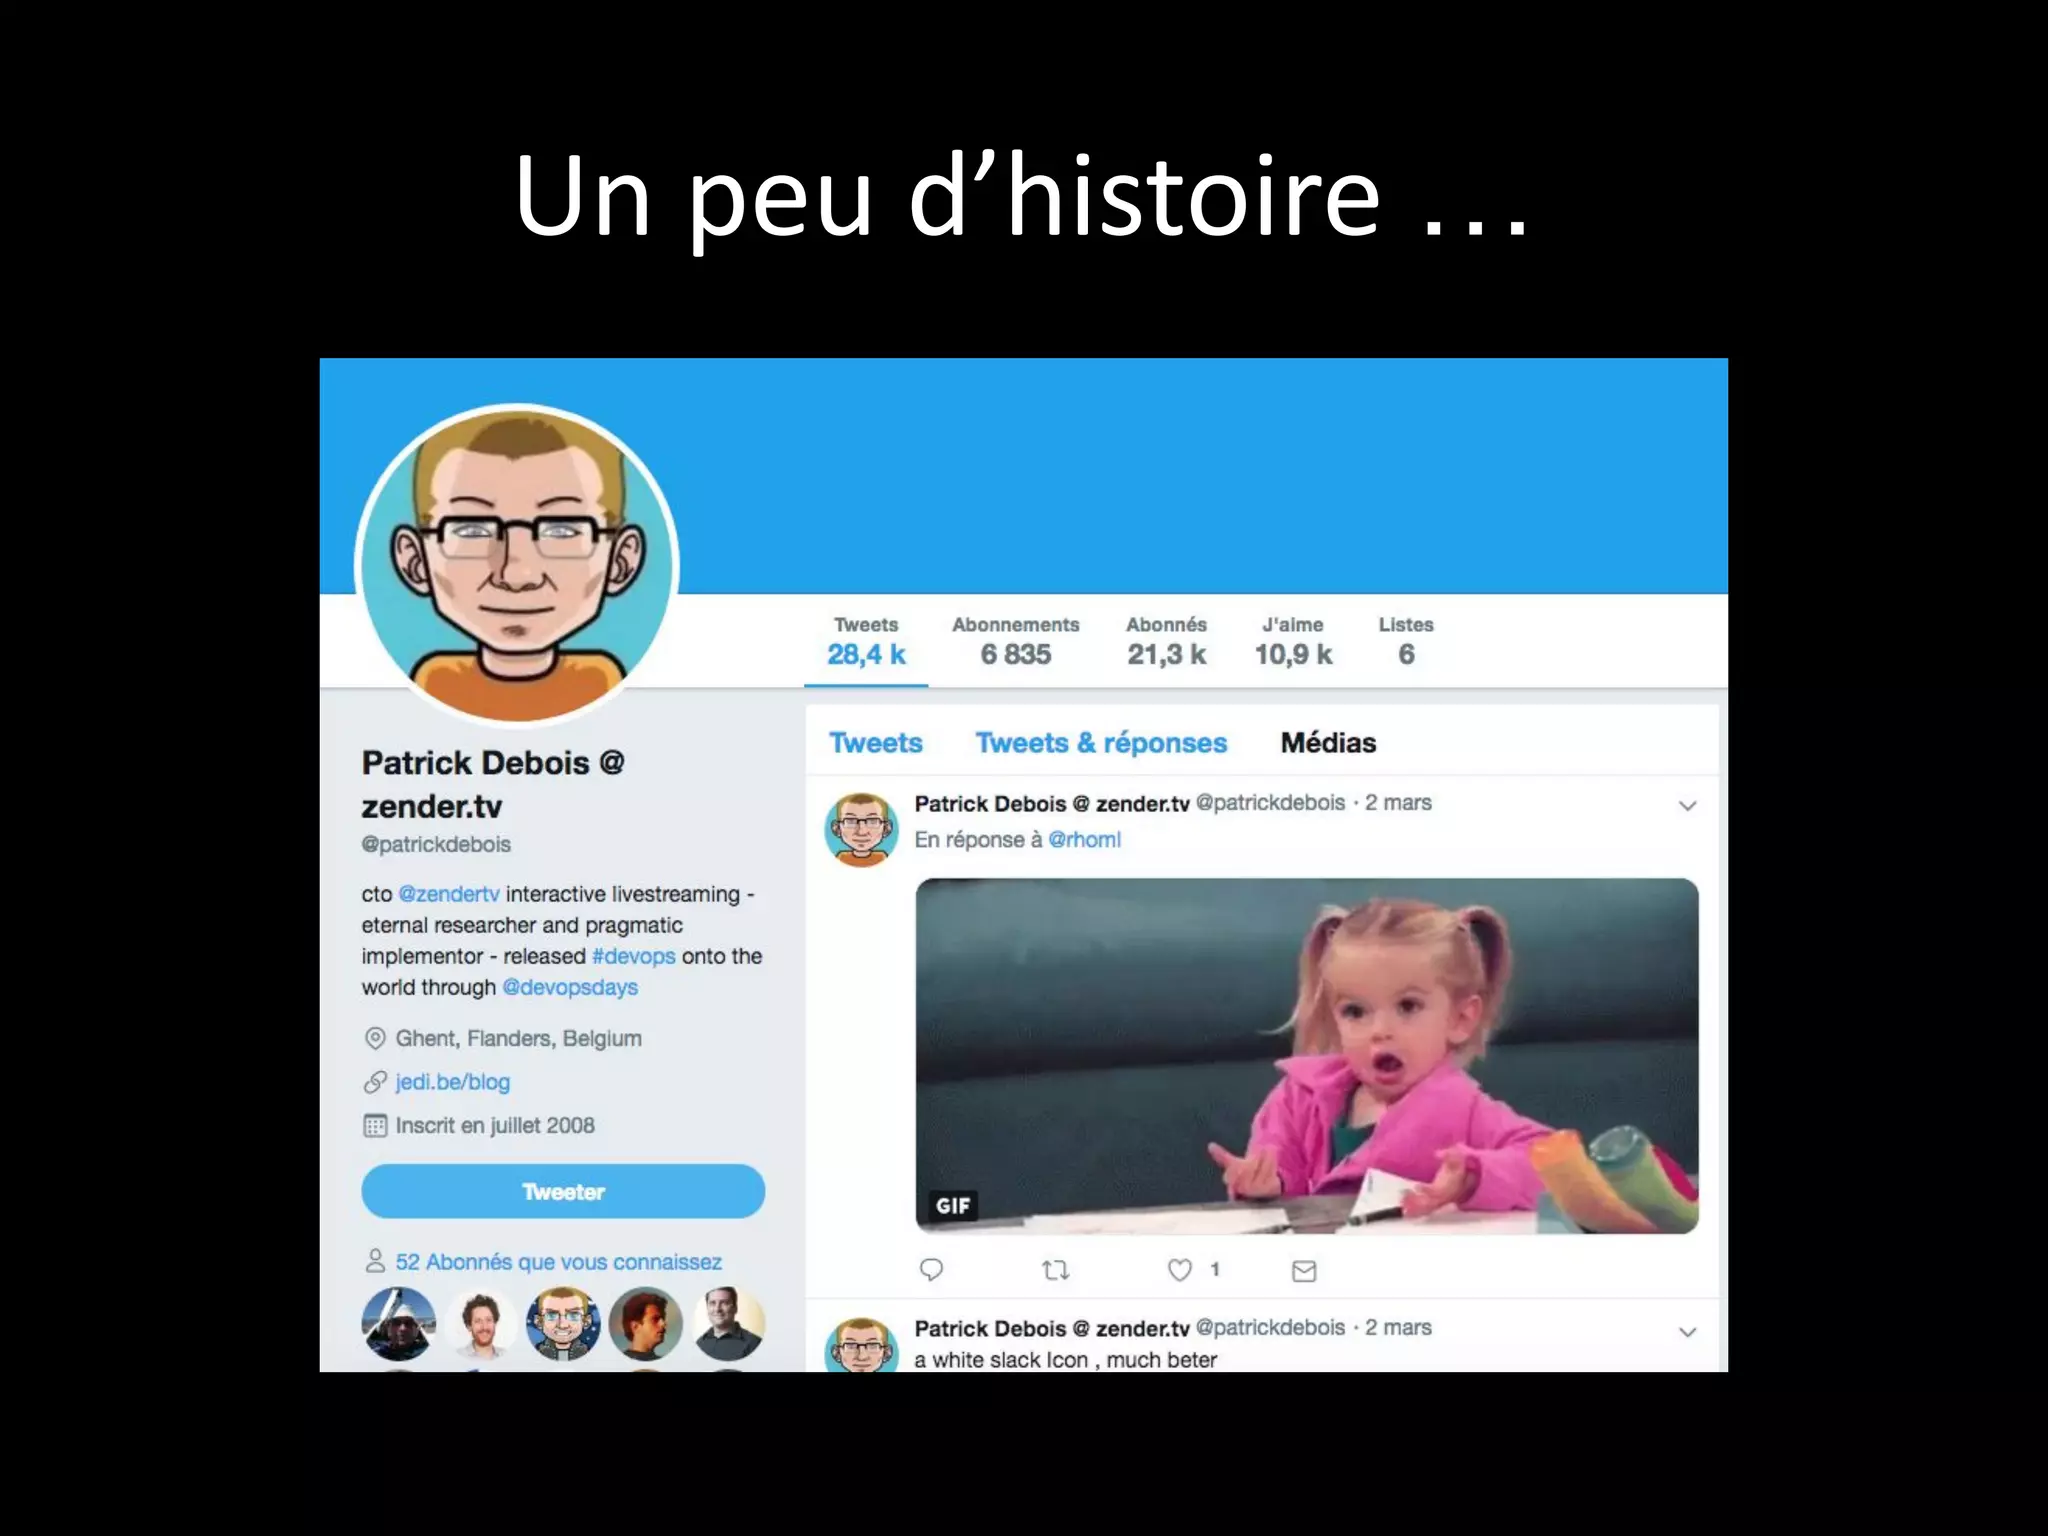The image size is (2048, 1536).
Task: Open the Abonnements 6 835 list
Action: click(1015, 641)
